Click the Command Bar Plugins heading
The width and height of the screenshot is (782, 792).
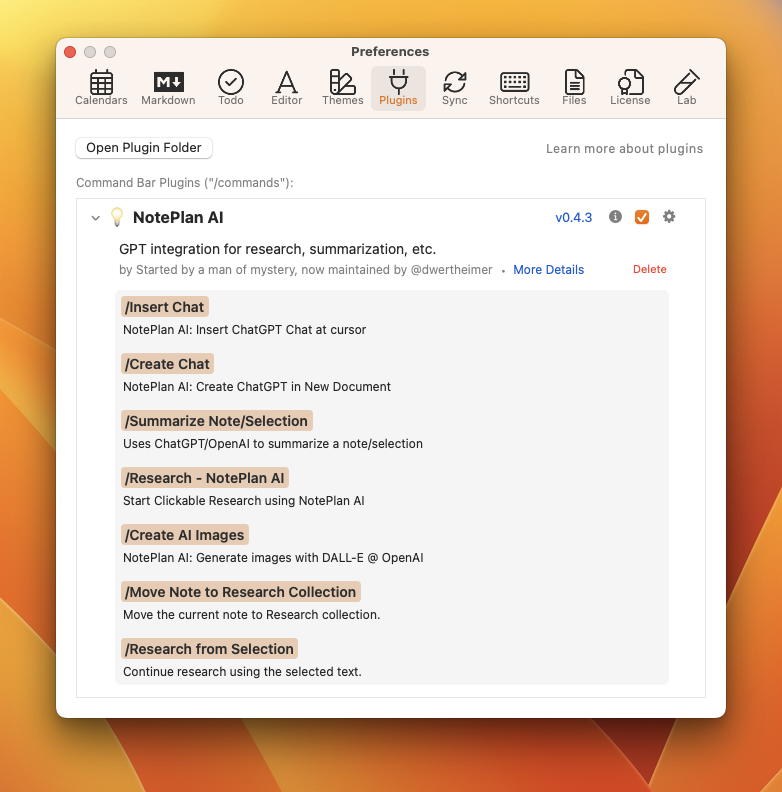(x=185, y=182)
